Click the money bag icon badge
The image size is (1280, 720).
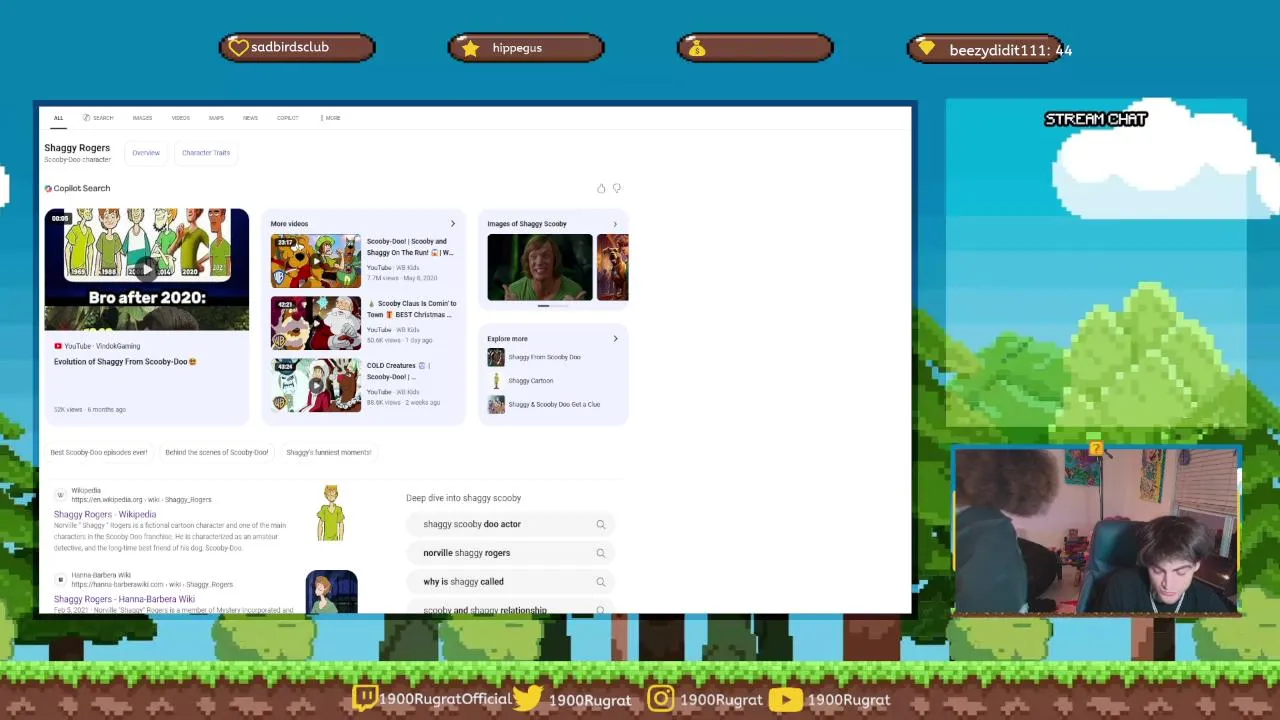click(697, 48)
